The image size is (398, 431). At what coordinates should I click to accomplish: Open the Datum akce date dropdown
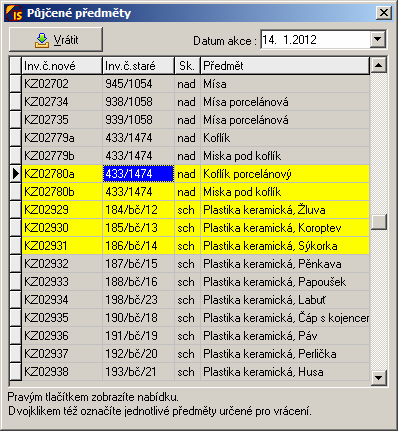point(377,39)
